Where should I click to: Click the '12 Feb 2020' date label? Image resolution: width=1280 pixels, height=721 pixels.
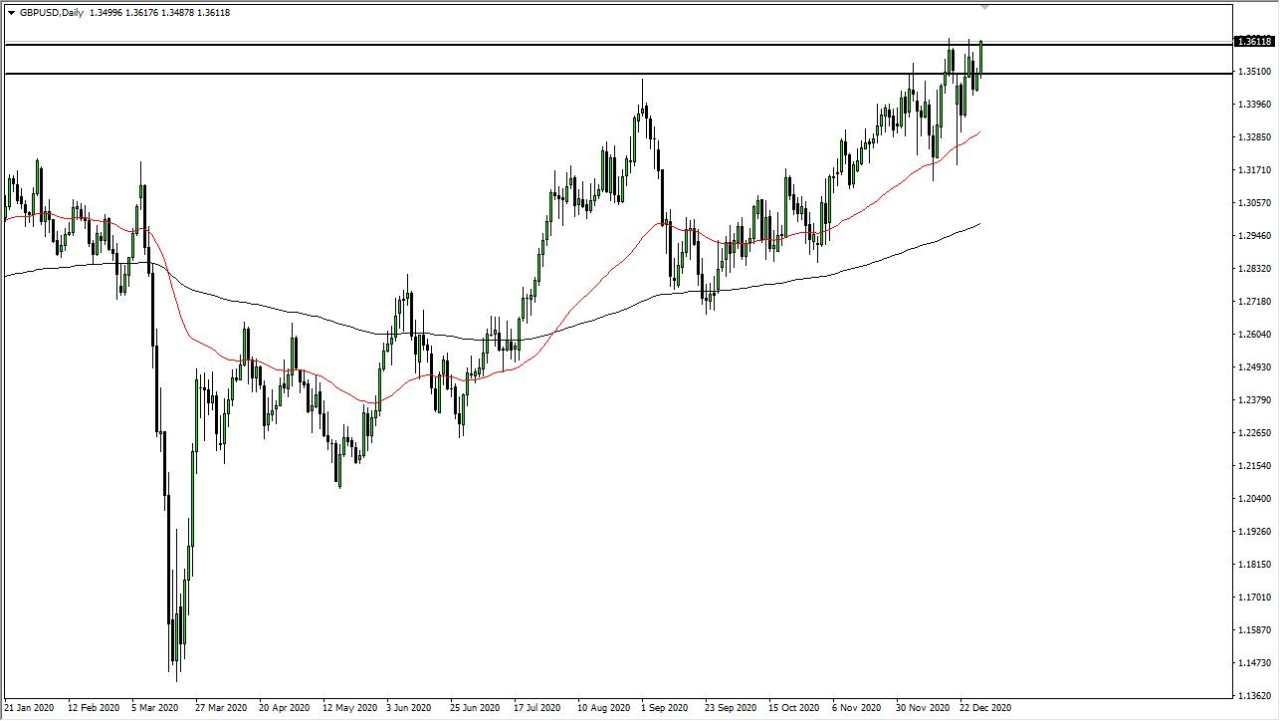93,708
